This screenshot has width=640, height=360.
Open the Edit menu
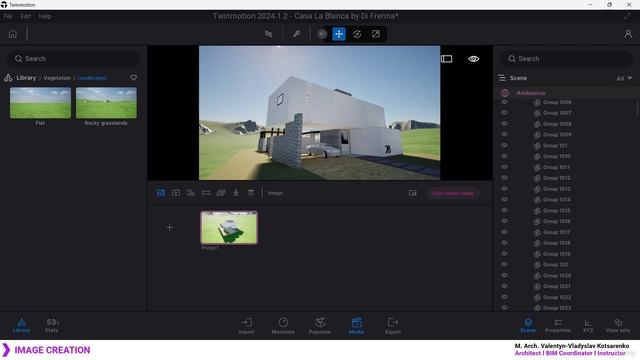[x=25, y=16]
